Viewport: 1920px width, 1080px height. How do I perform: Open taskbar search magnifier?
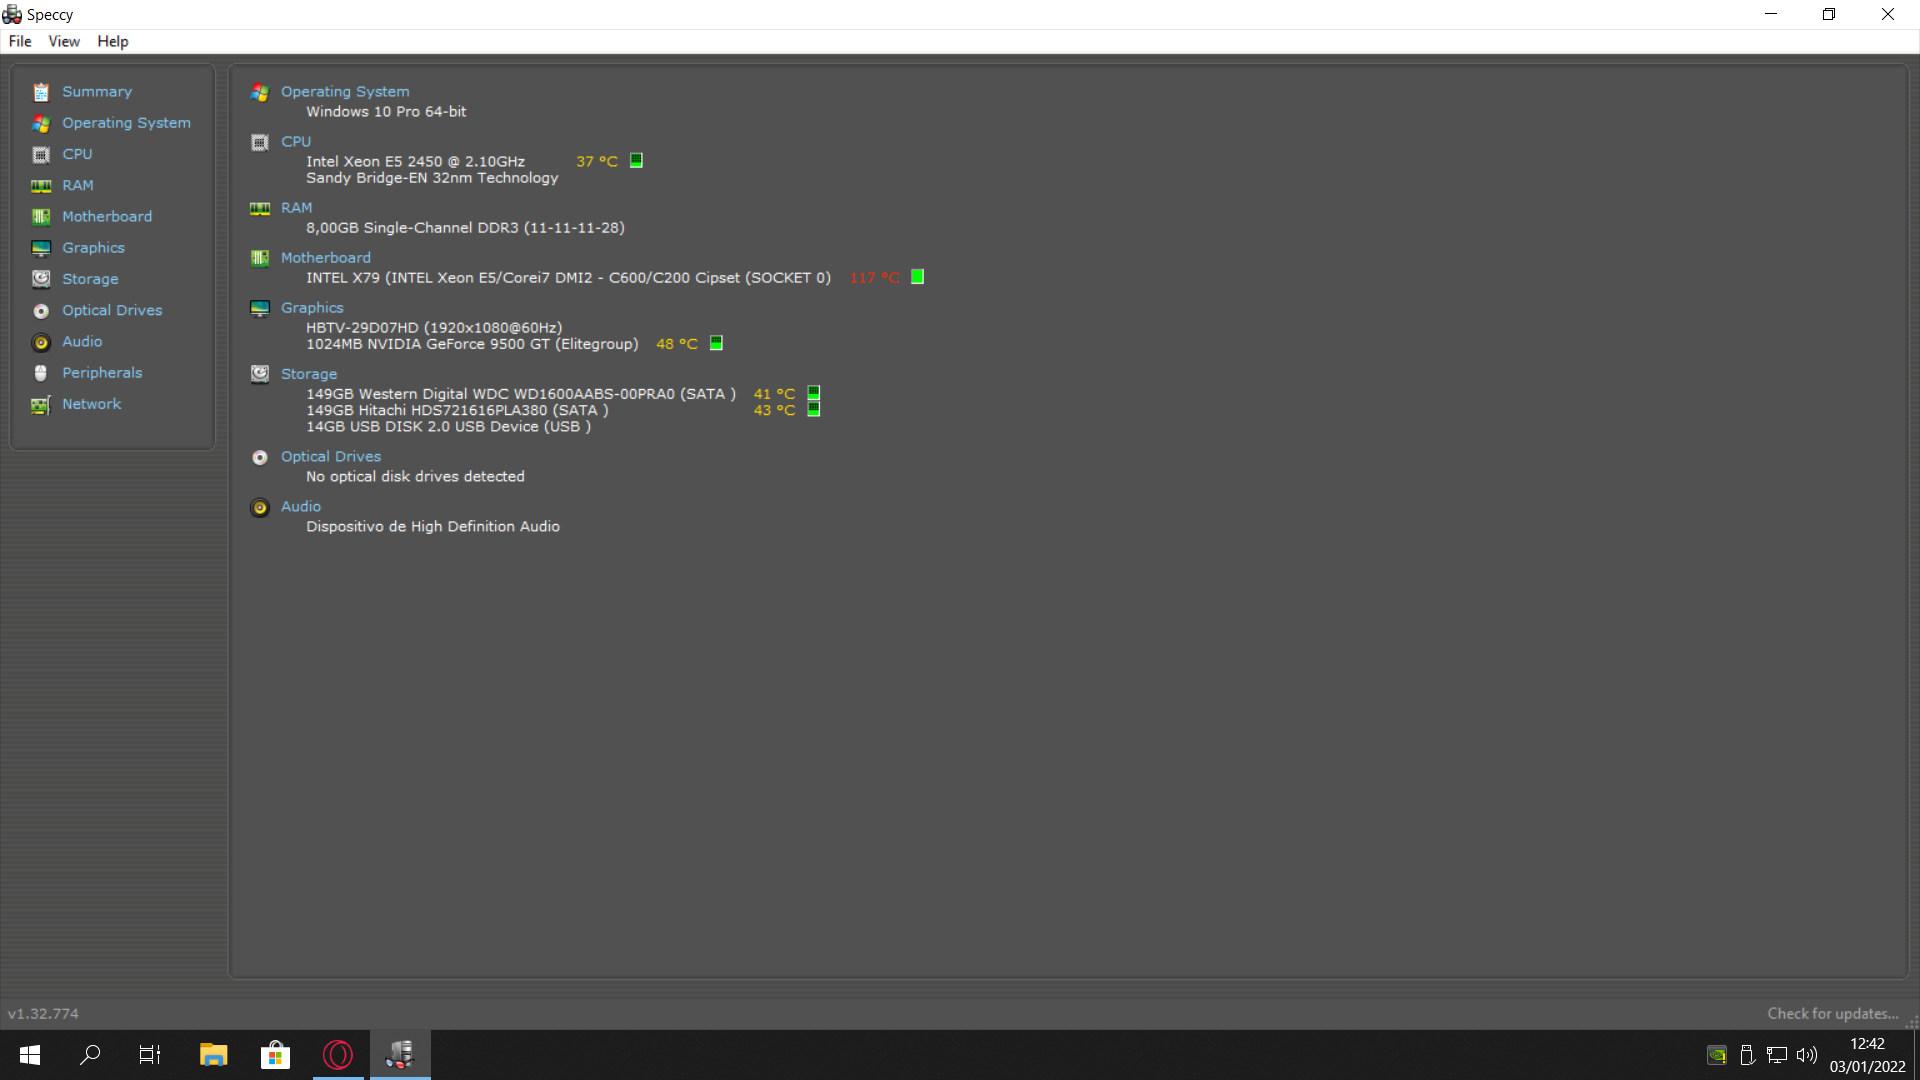coord(90,1055)
